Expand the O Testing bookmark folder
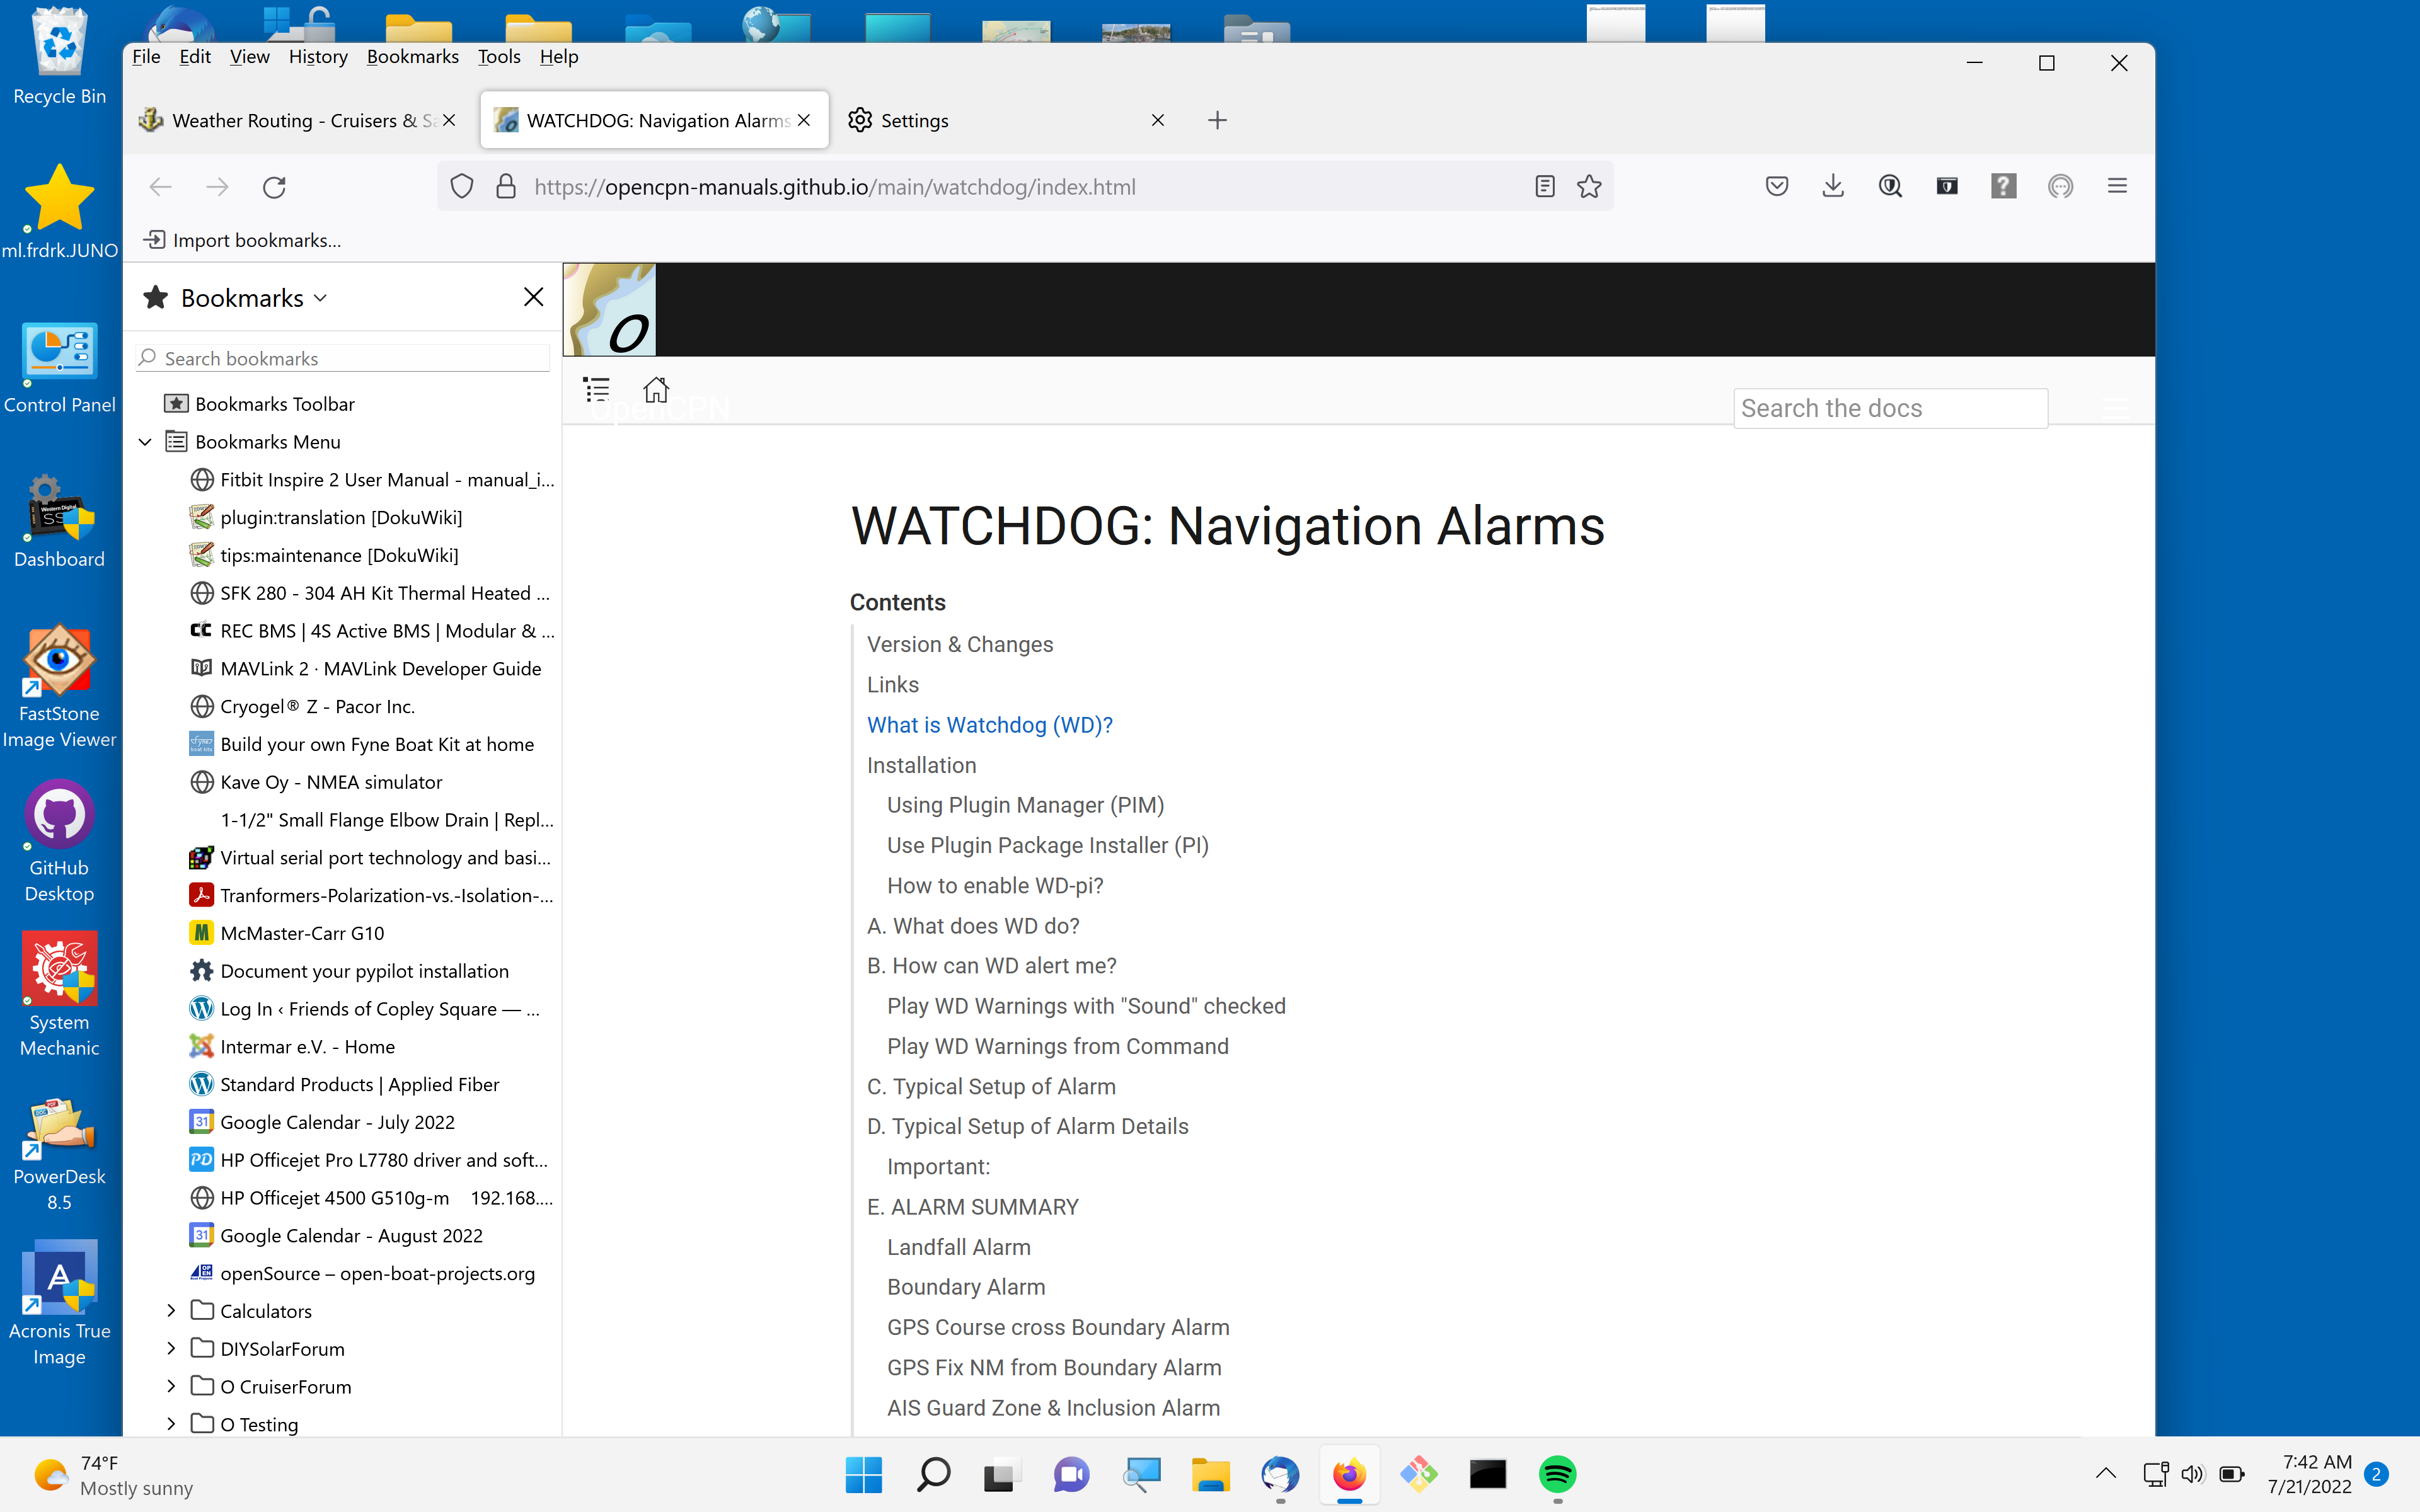This screenshot has width=2420, height=1512. pyautogui.click(x=171, y=1424)
